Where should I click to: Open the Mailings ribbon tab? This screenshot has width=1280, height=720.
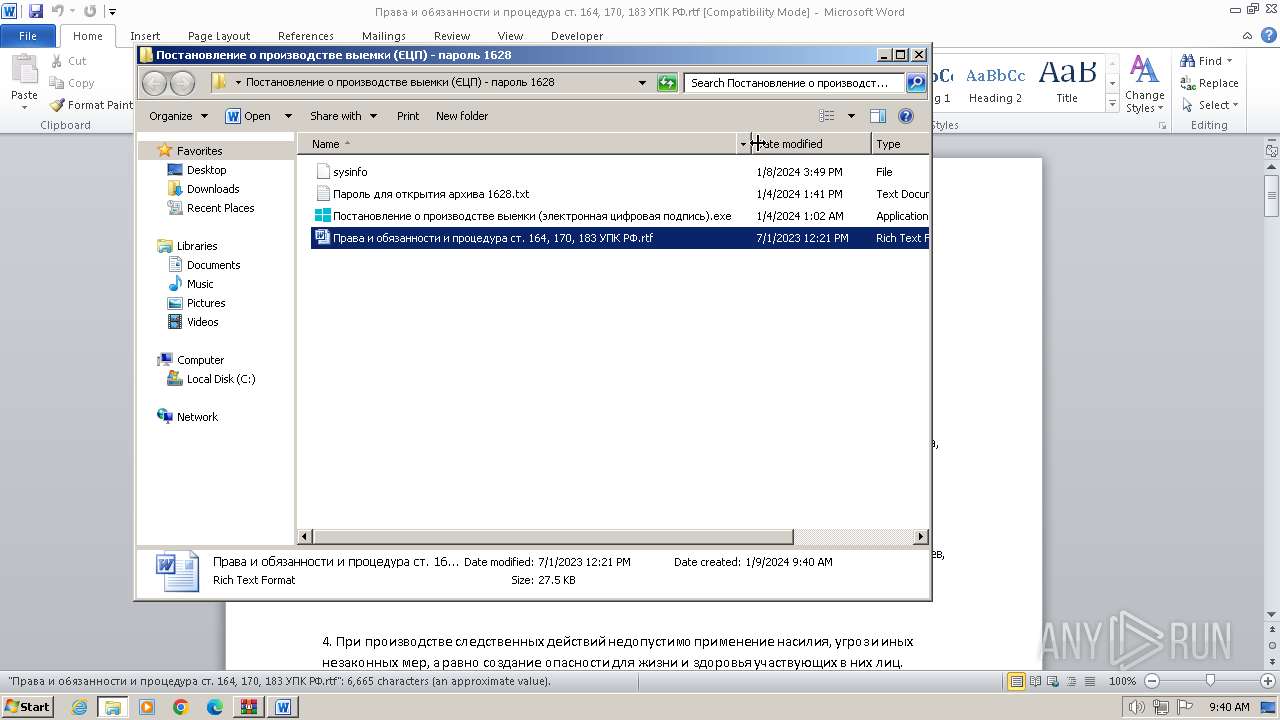[384, 36]
